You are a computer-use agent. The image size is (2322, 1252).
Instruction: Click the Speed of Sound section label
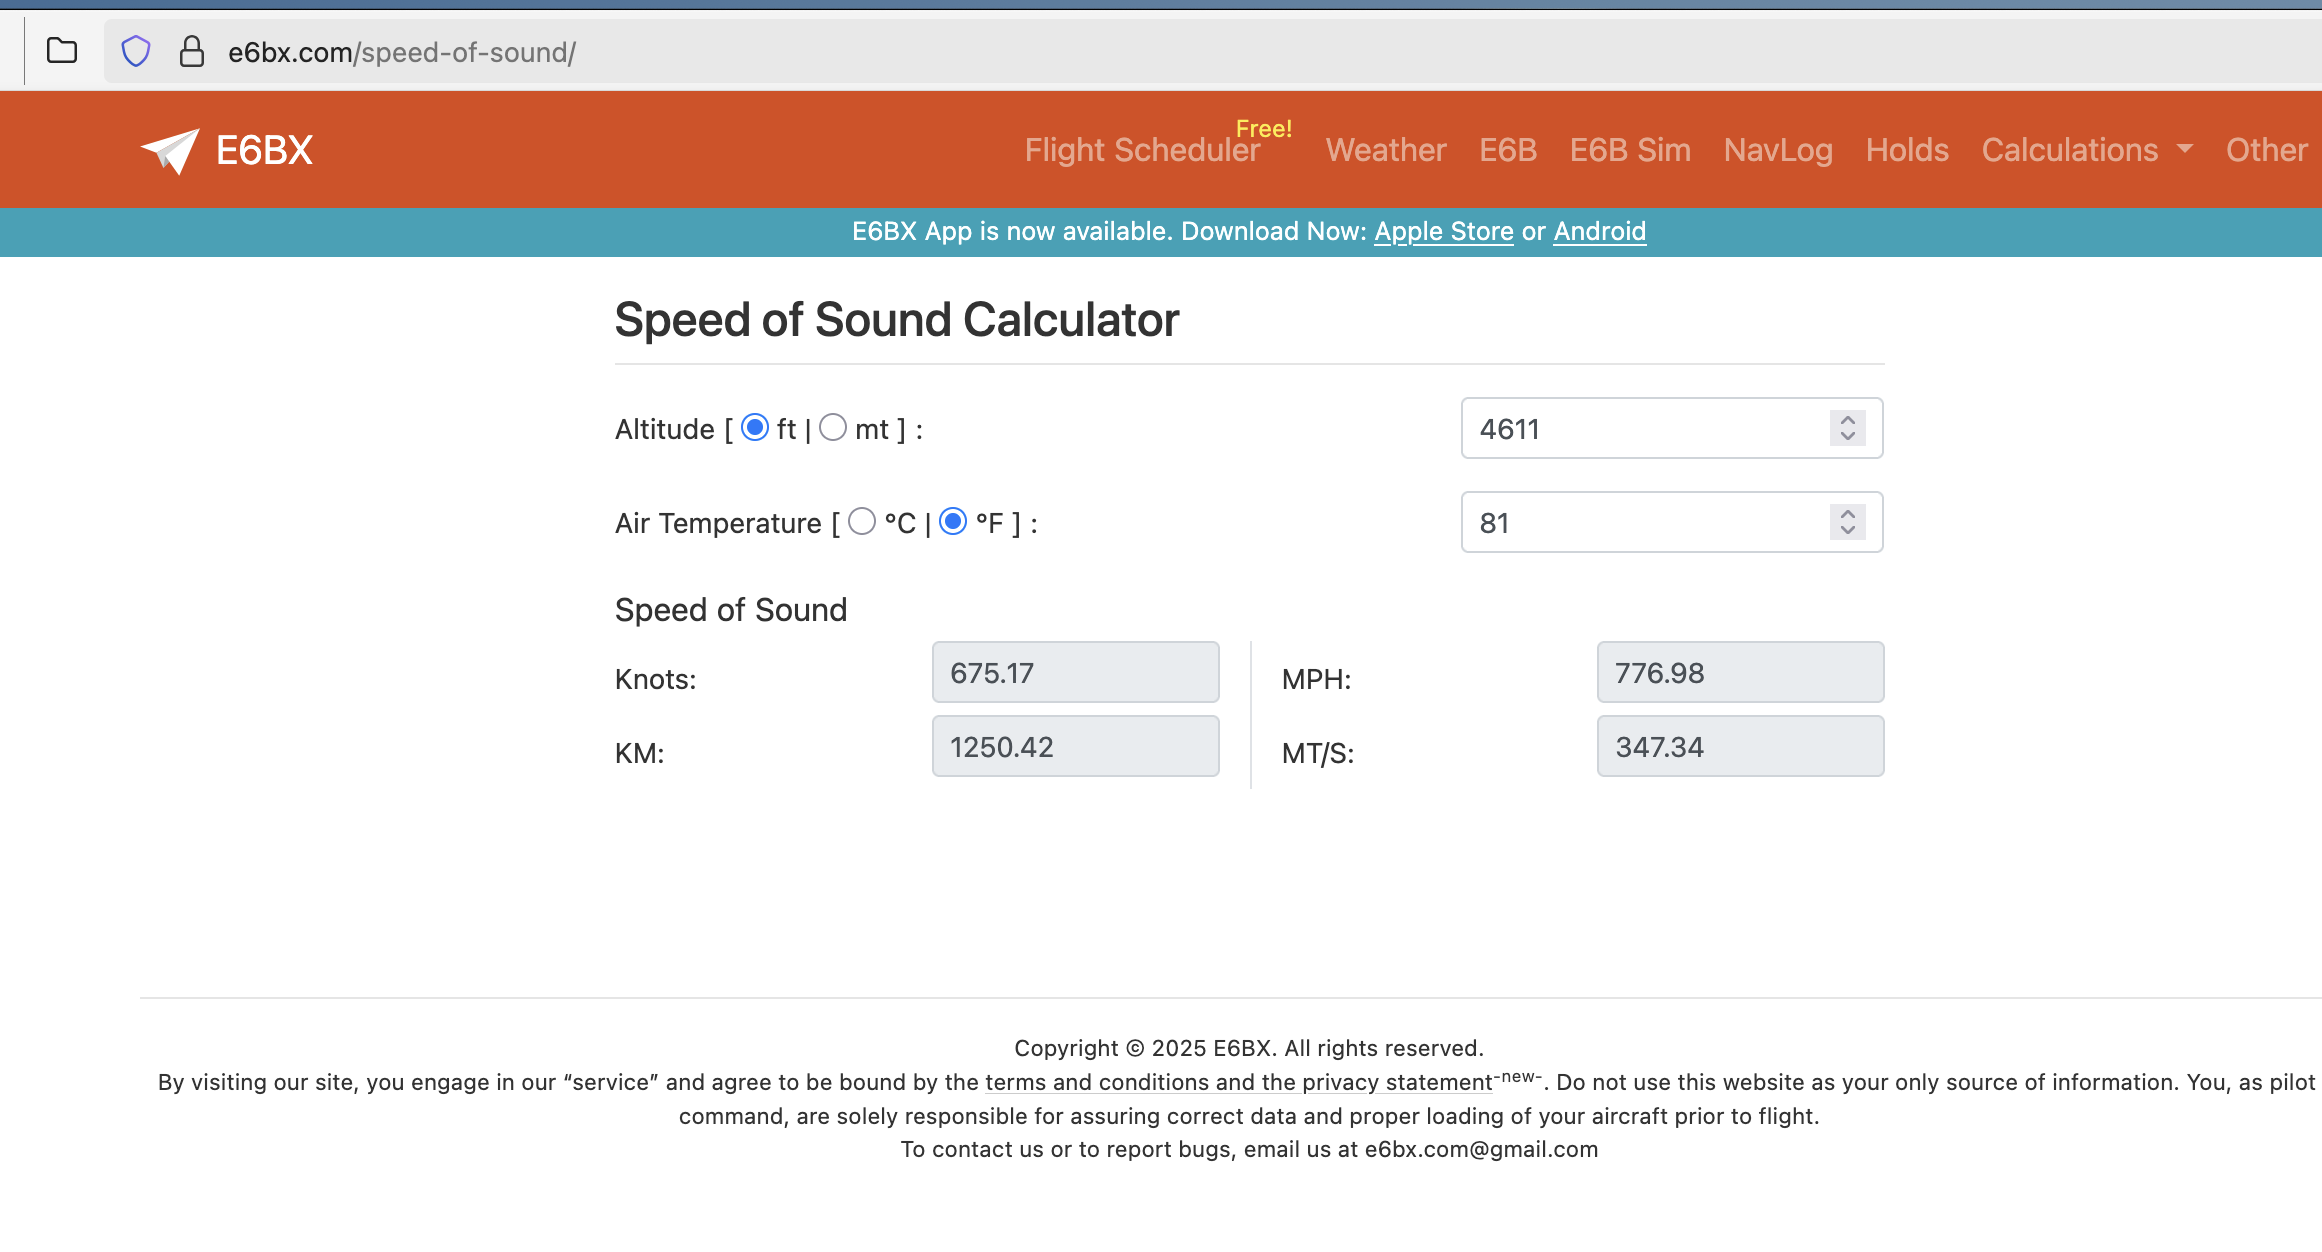pyautogui.click(x=731, y=610)
